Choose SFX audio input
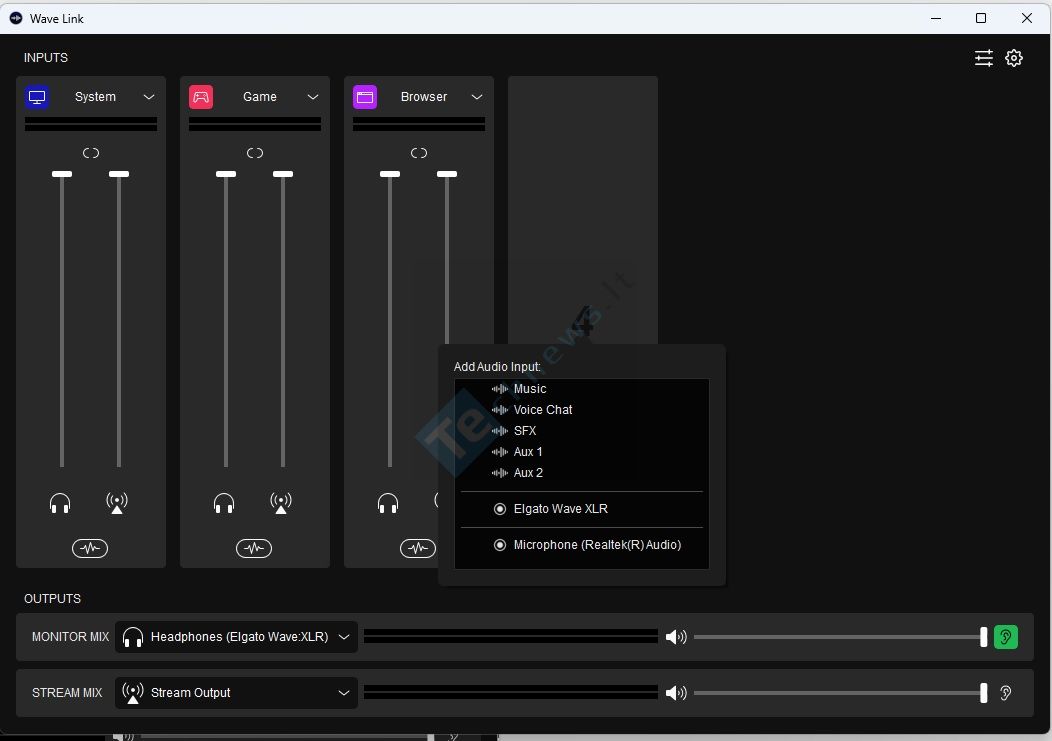1052x741 pixels. pyautogui.click(x=525, y=431)
